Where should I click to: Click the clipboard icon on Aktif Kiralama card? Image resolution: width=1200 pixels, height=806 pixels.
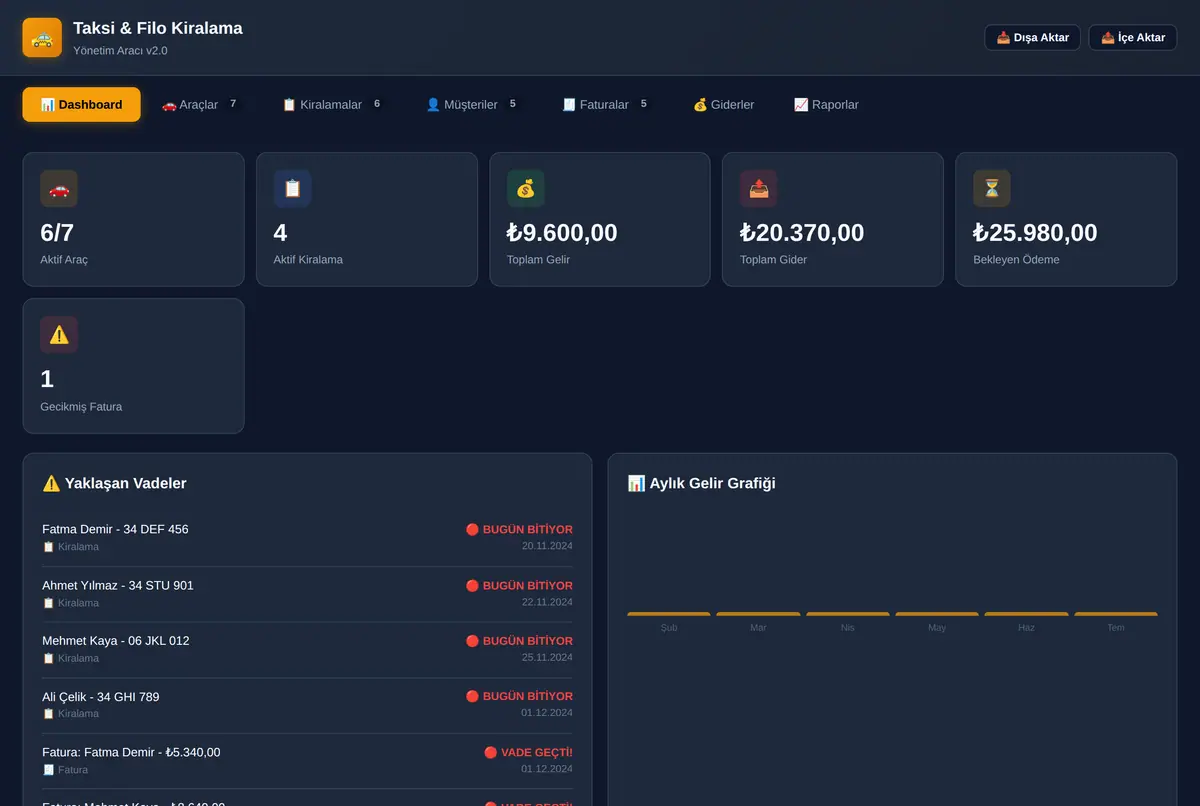point(293,188)
